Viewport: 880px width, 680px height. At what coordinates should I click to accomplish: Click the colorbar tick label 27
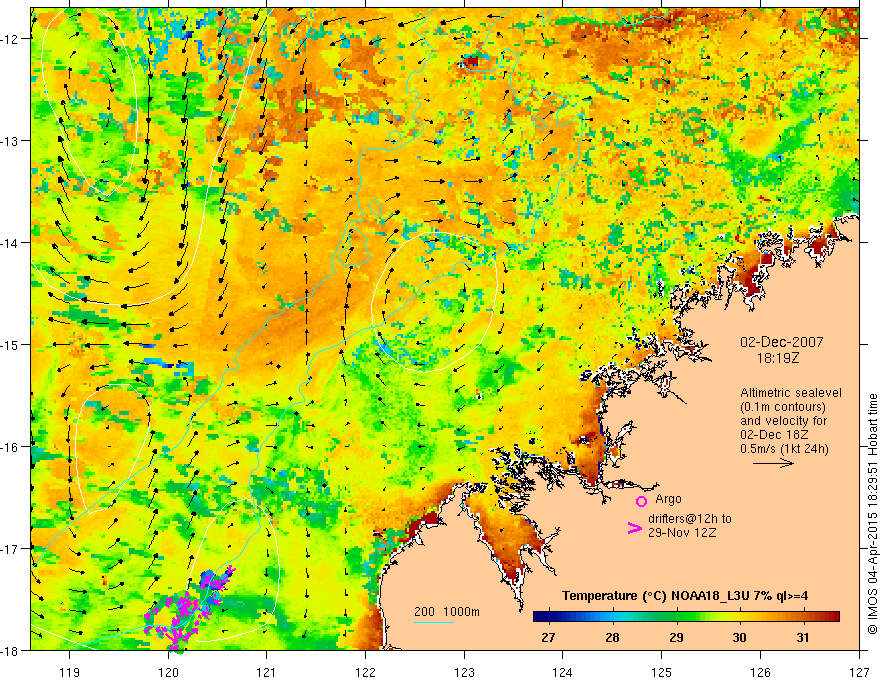pyautogui.click(x=548, y=637)
